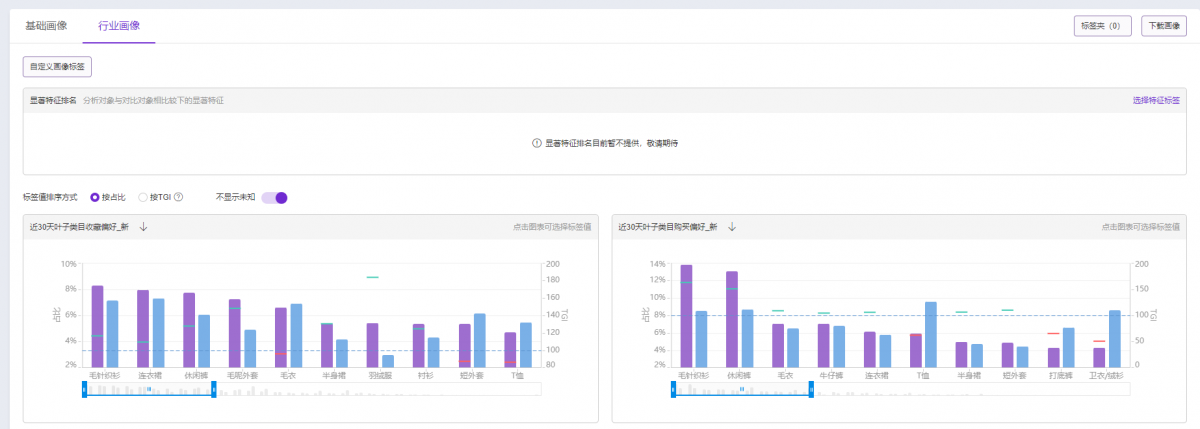Click blue 毛衣 bar in 收藏偏好 chart
The width and height of the screenshot is (1200, 429).
[296, 335]
